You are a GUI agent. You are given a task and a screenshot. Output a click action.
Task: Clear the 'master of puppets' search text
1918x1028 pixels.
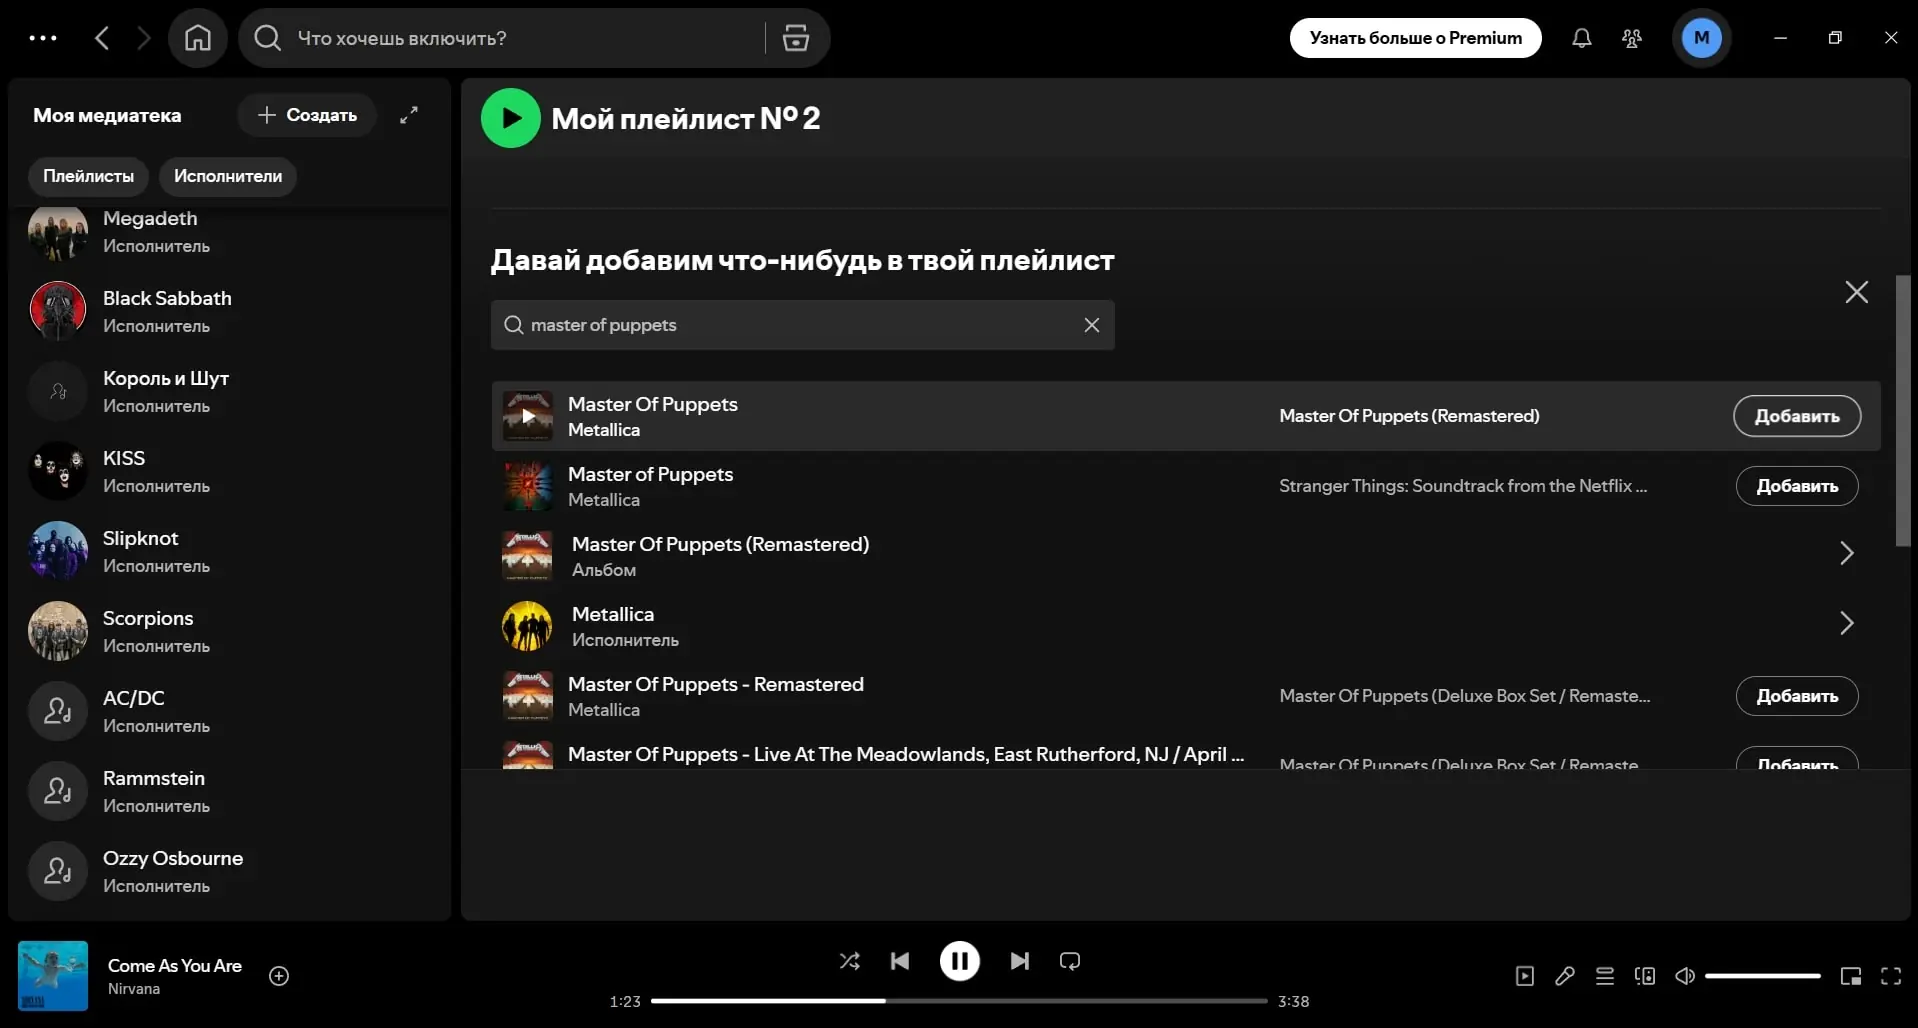1092,325
